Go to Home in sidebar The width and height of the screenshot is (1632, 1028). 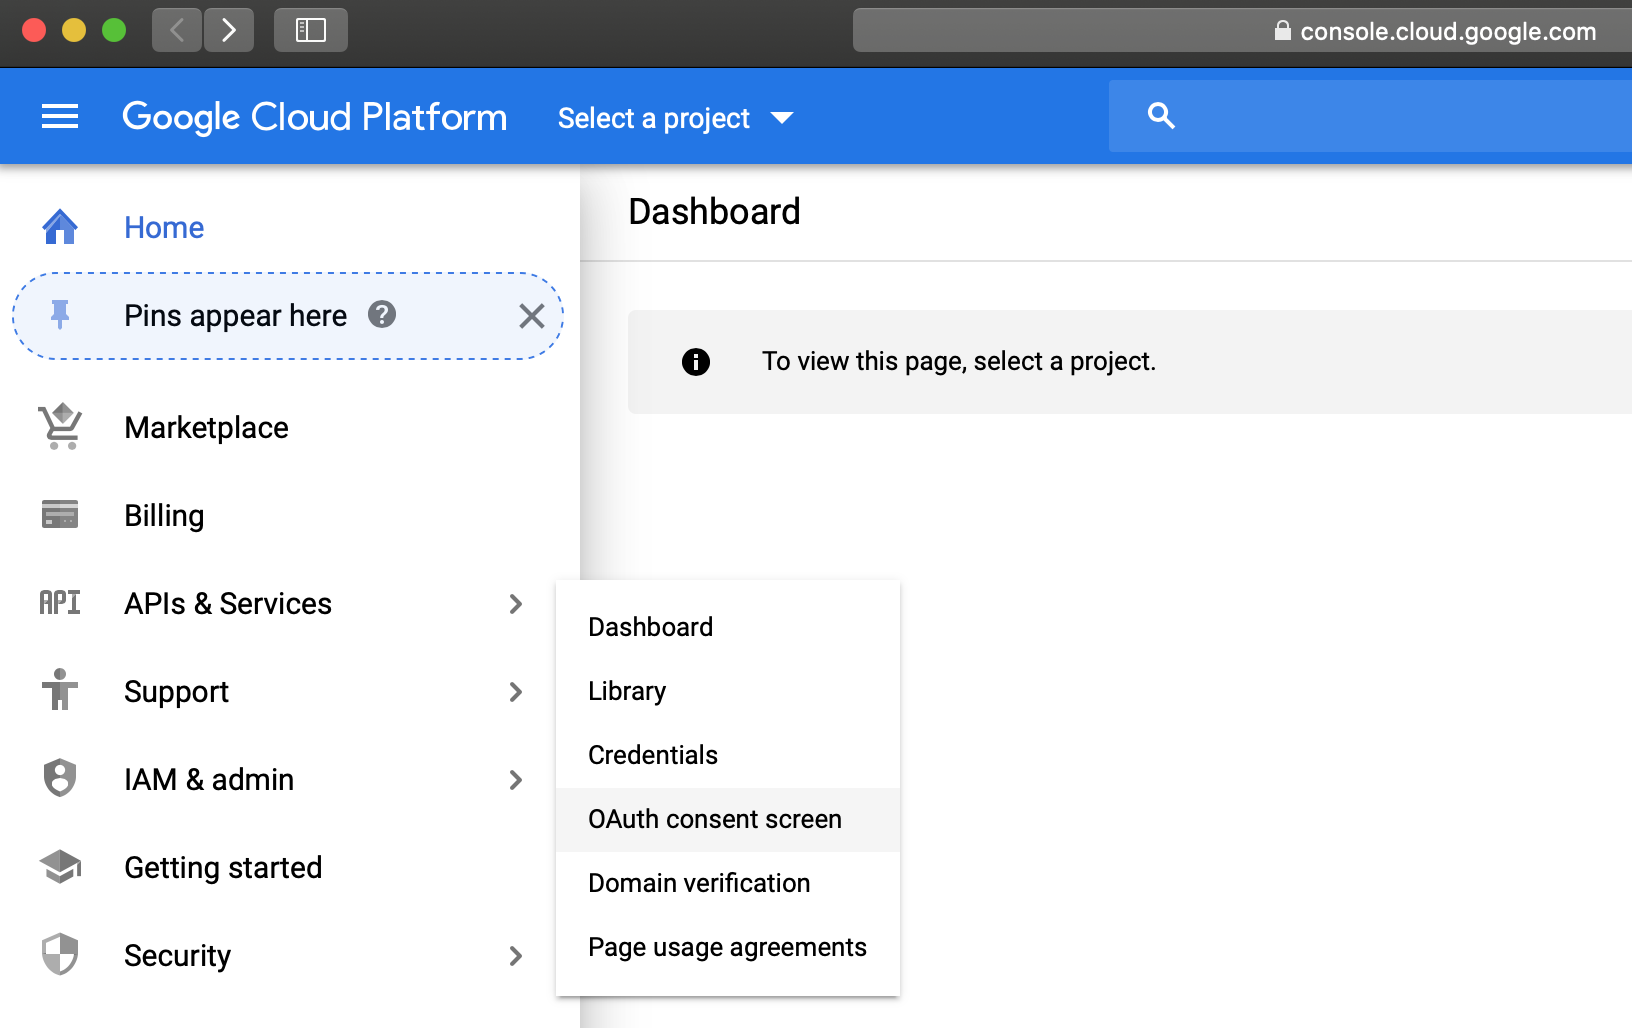click(x=164, y=227)
